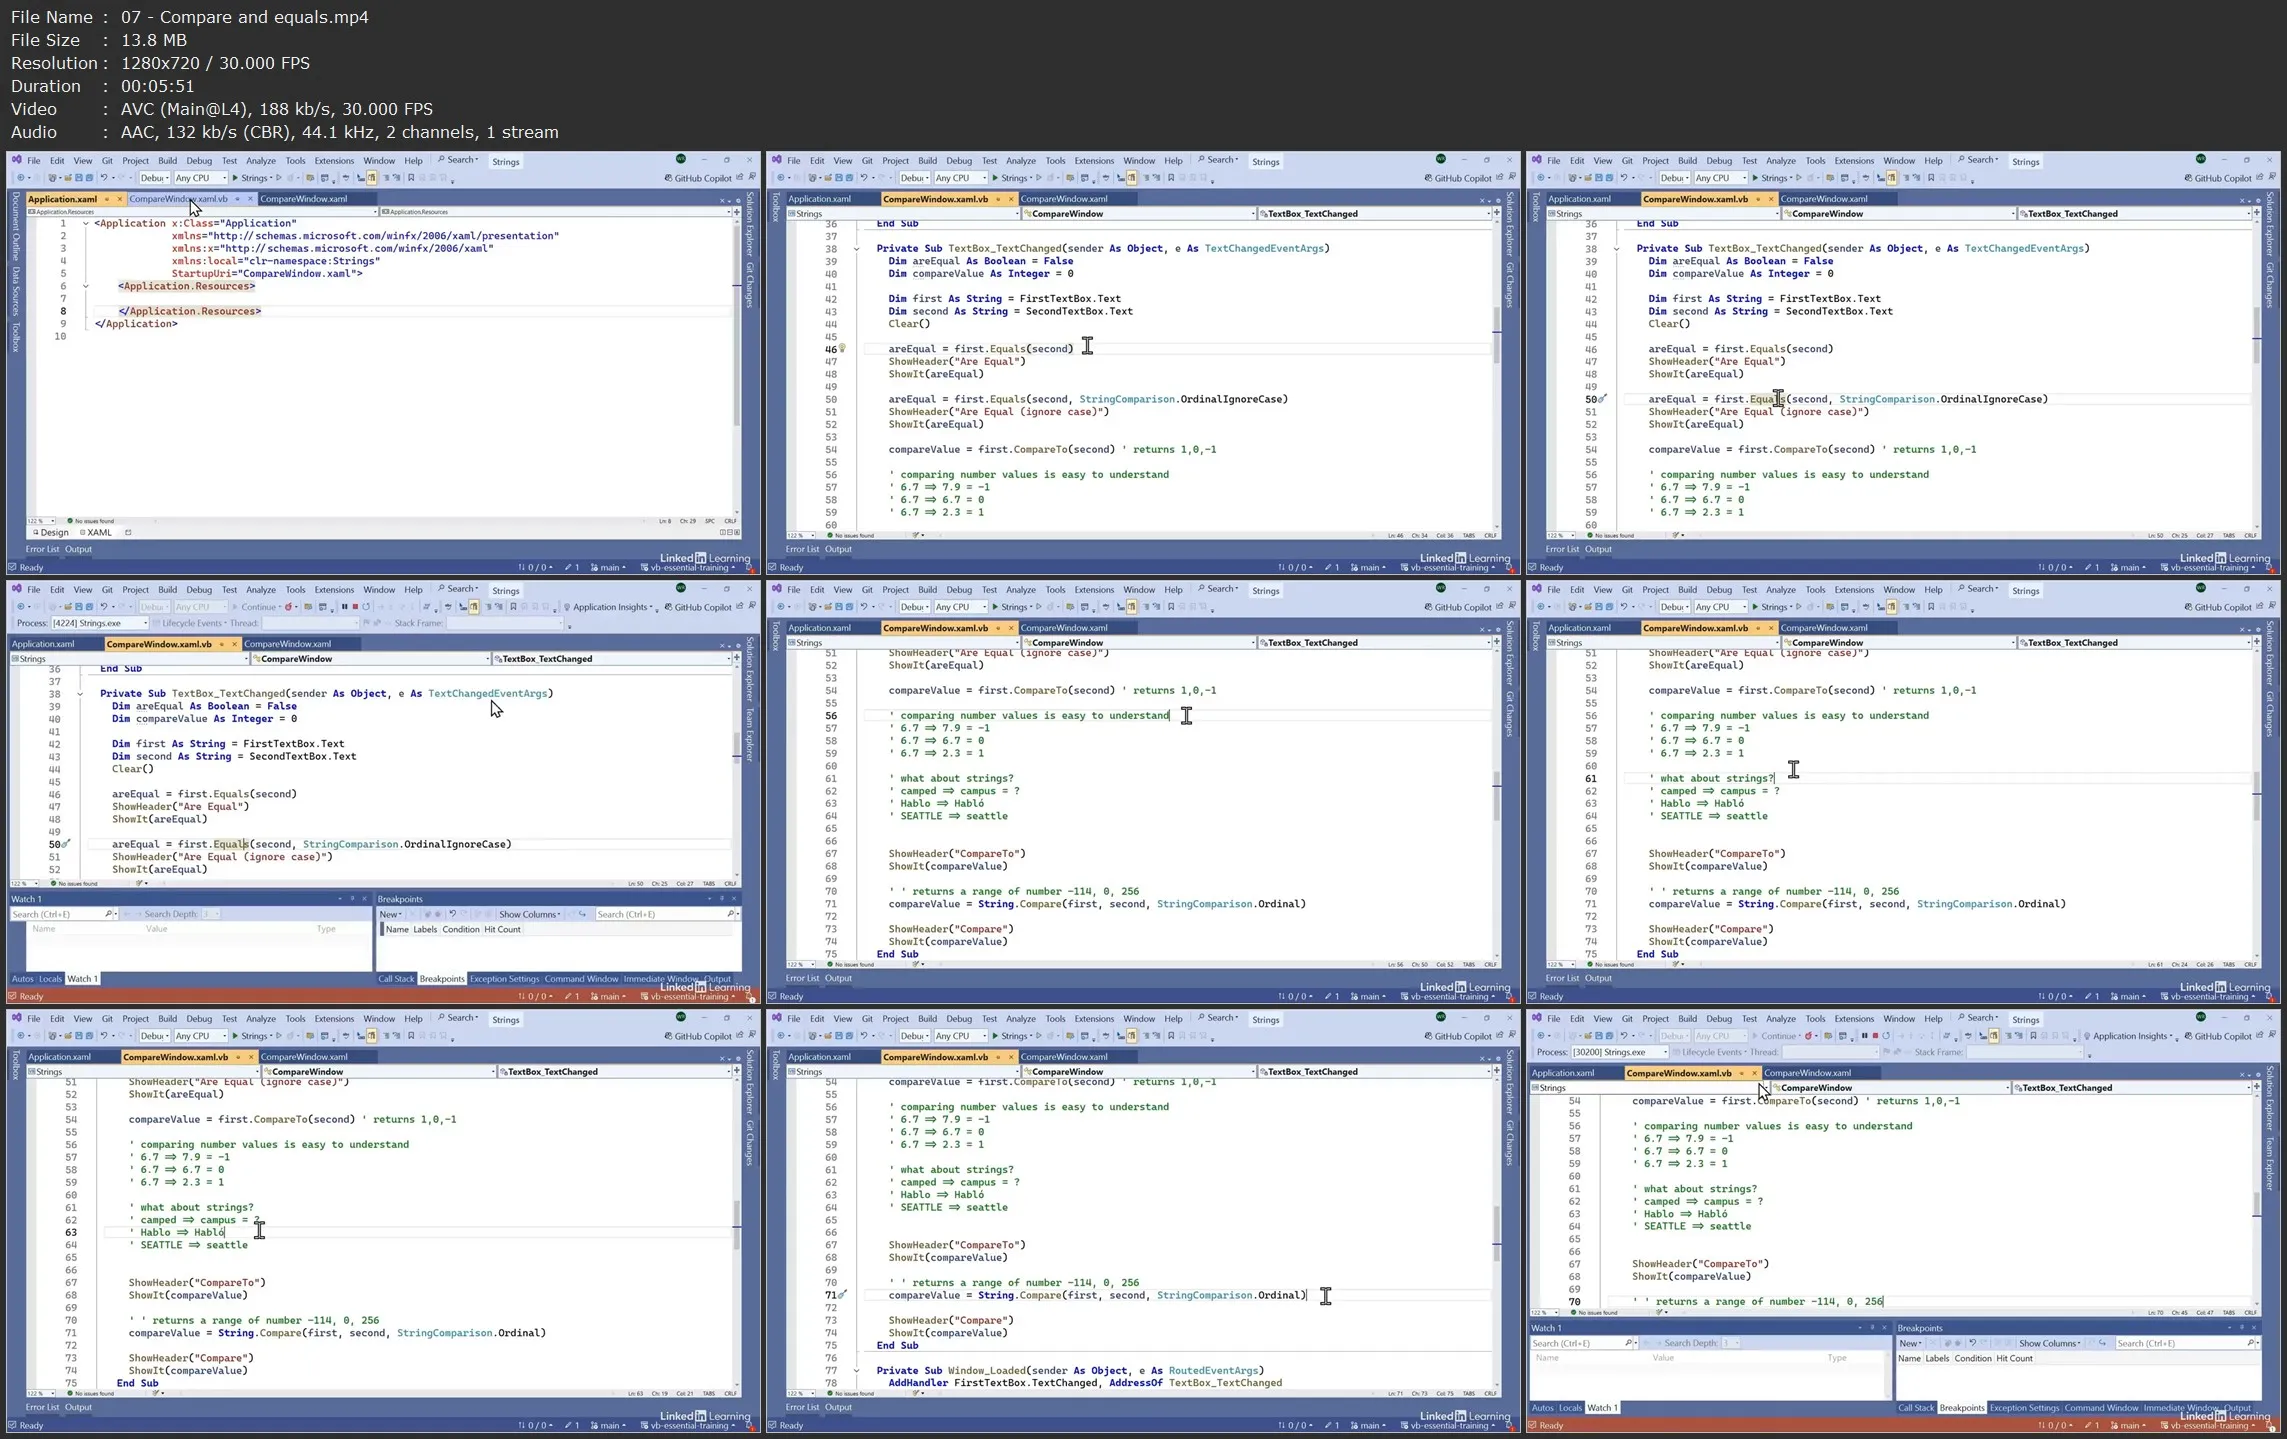Screen dimensions: 2287x1439
Task: Click Strings start button in Application.xaml editor window
Action: (251, 178)
